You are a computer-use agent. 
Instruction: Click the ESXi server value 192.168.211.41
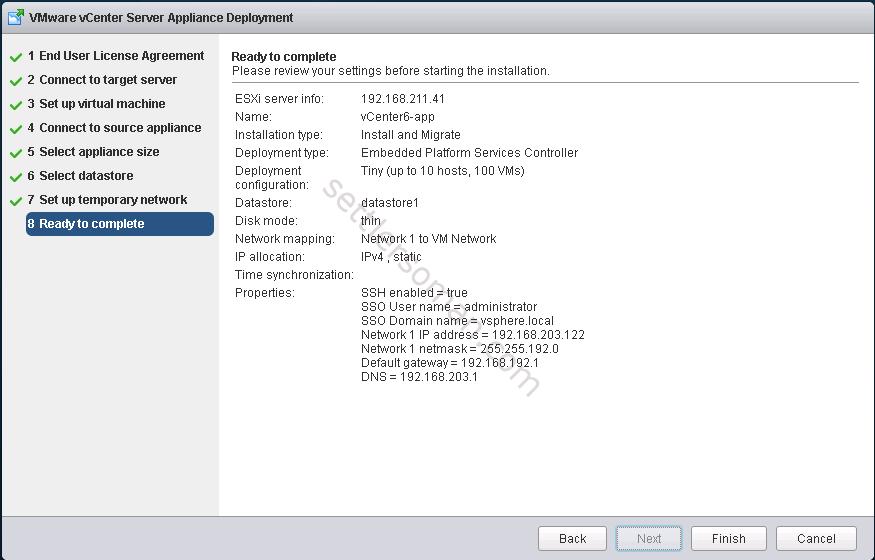[x=403, y=99]
